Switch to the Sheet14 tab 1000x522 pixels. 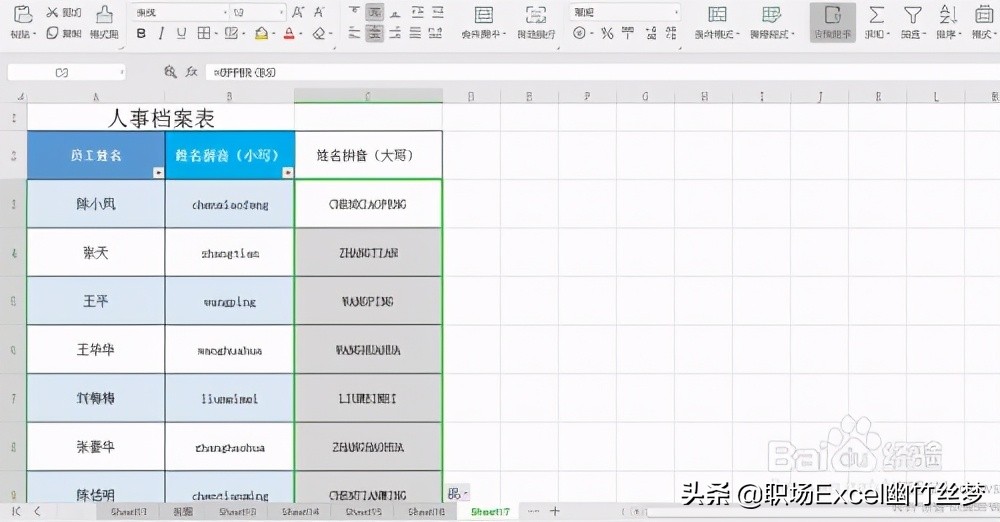tap(300, 512)
